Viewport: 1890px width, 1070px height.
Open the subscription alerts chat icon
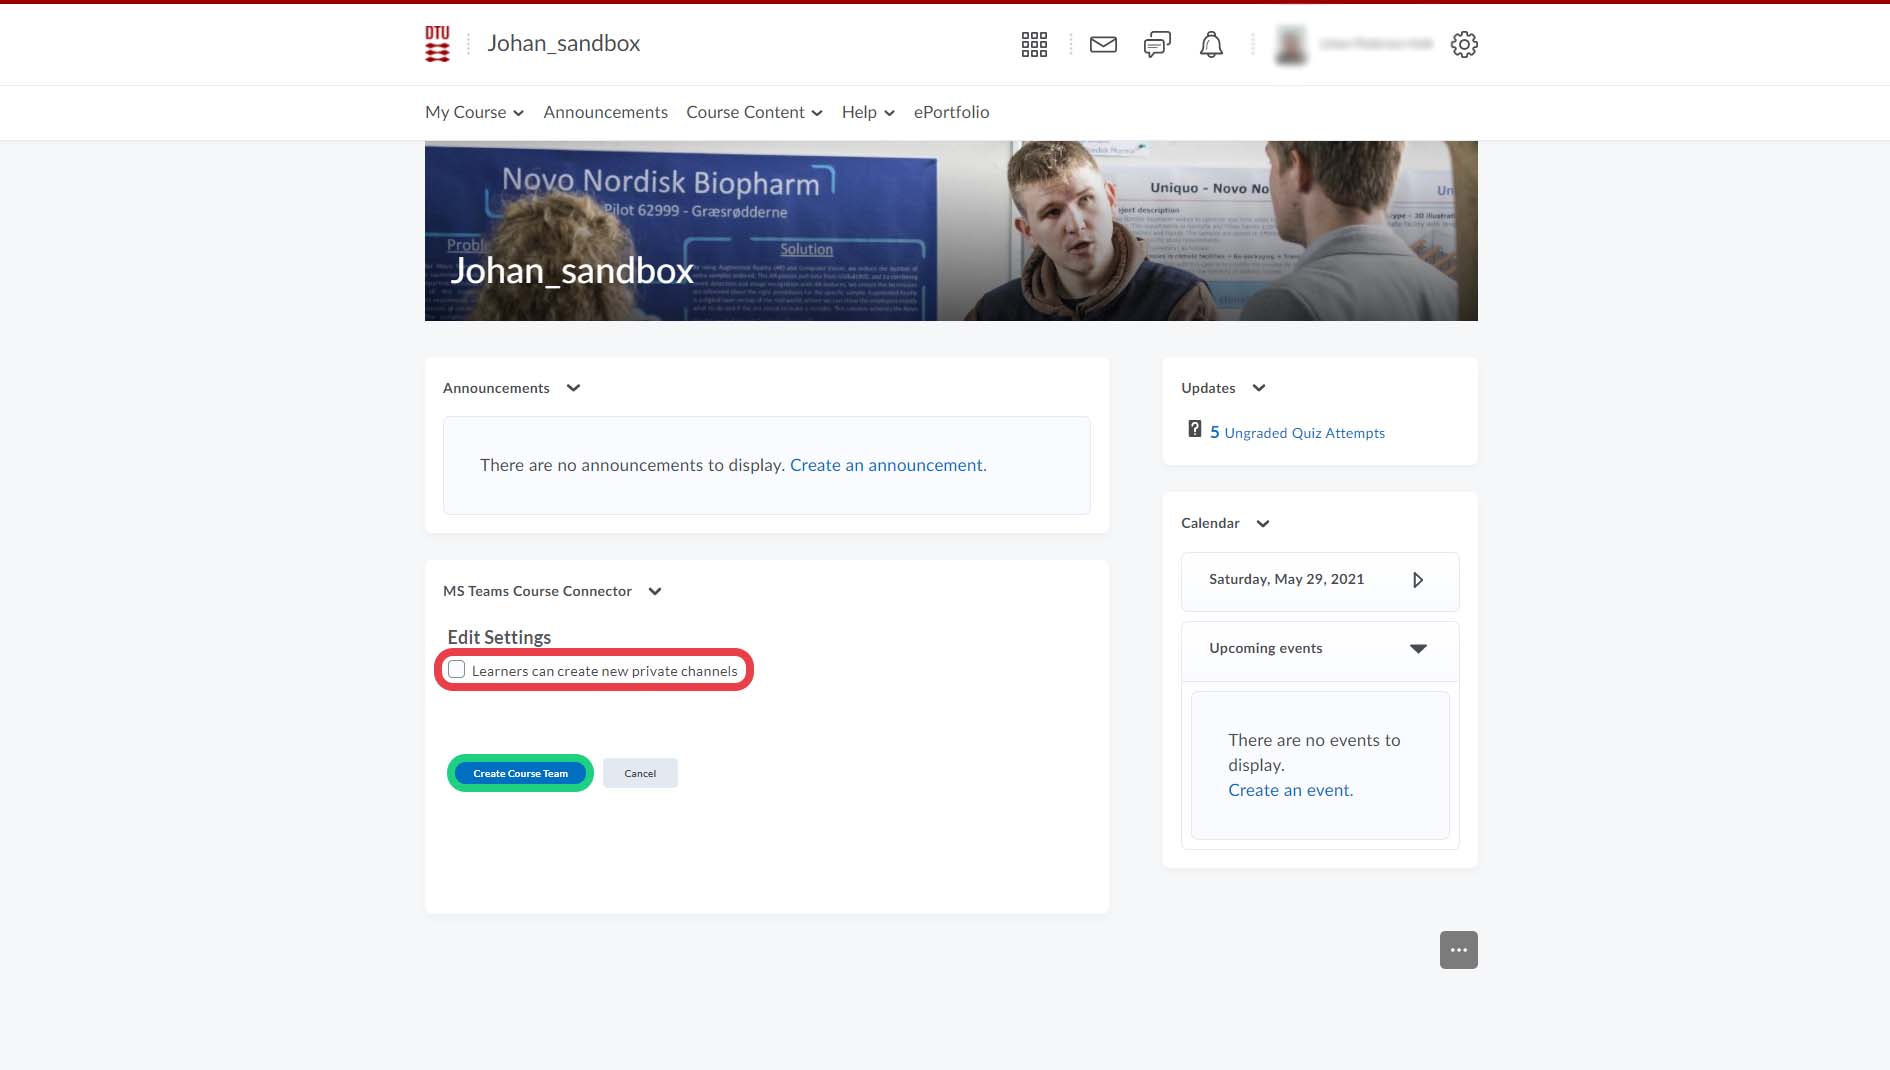click(1157, 44)
